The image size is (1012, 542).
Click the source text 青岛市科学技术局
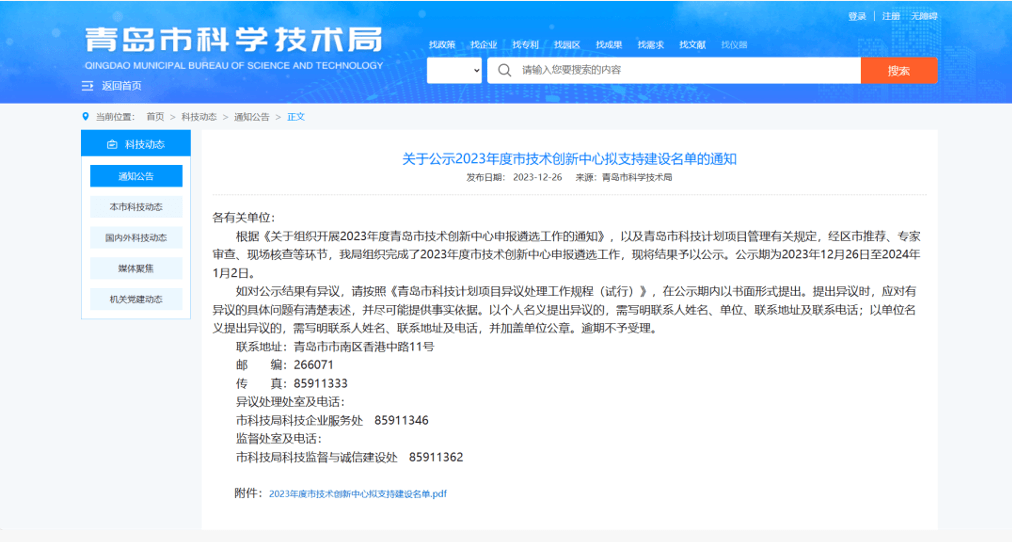point(637,177)
